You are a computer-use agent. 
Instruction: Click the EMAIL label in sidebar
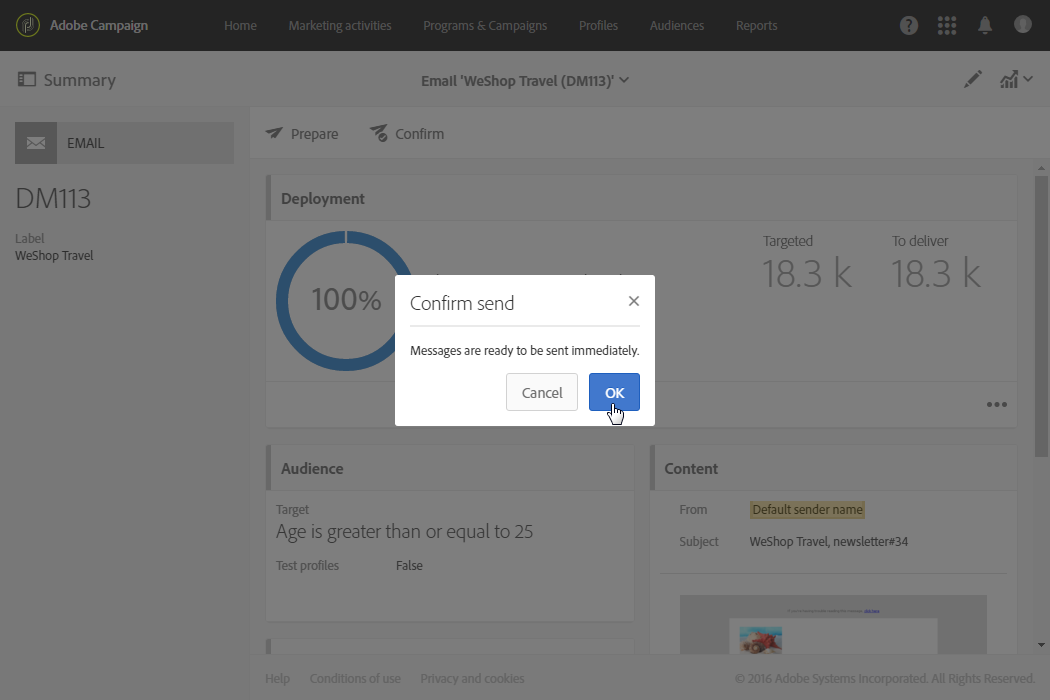86,143
